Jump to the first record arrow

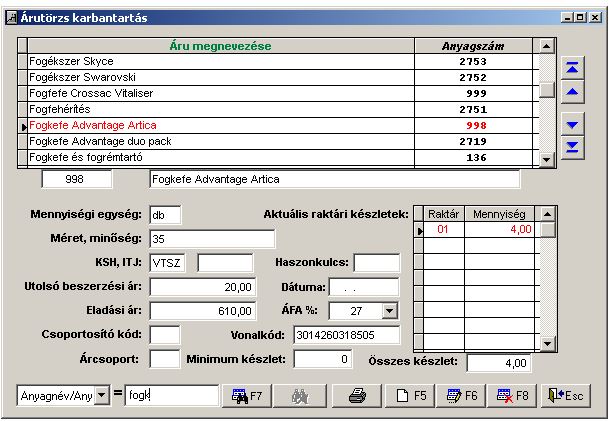pos(572,67)
